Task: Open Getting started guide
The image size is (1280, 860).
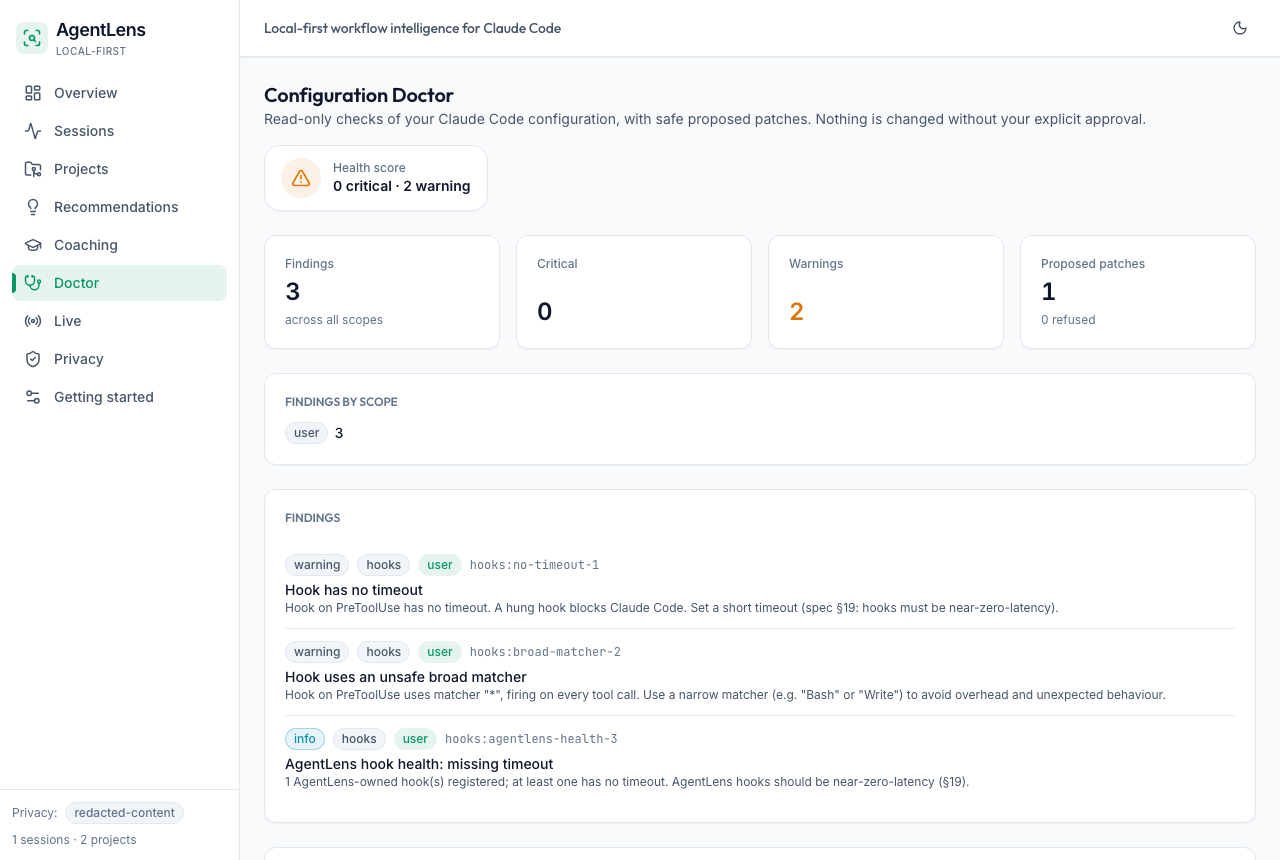Action: tap(119, 397)
